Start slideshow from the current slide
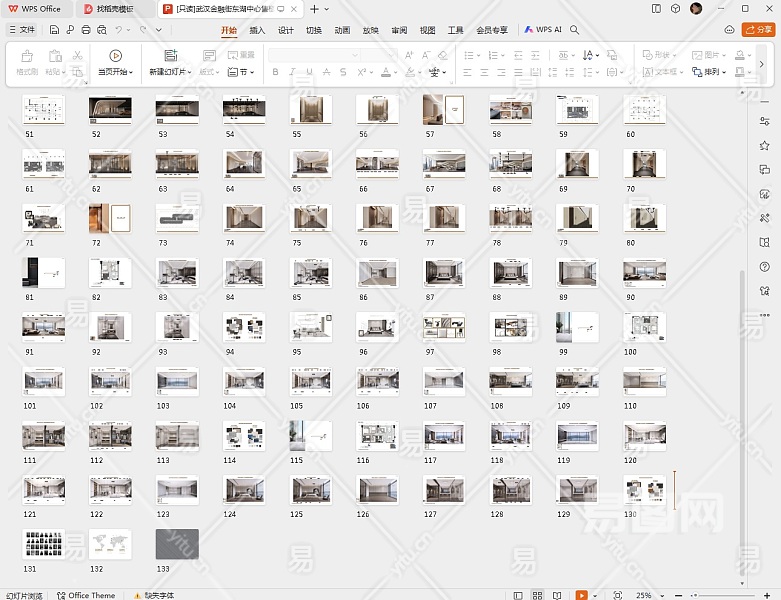This screenshot has width=781, height=600. pyautogui.click(x=115, y=57)
